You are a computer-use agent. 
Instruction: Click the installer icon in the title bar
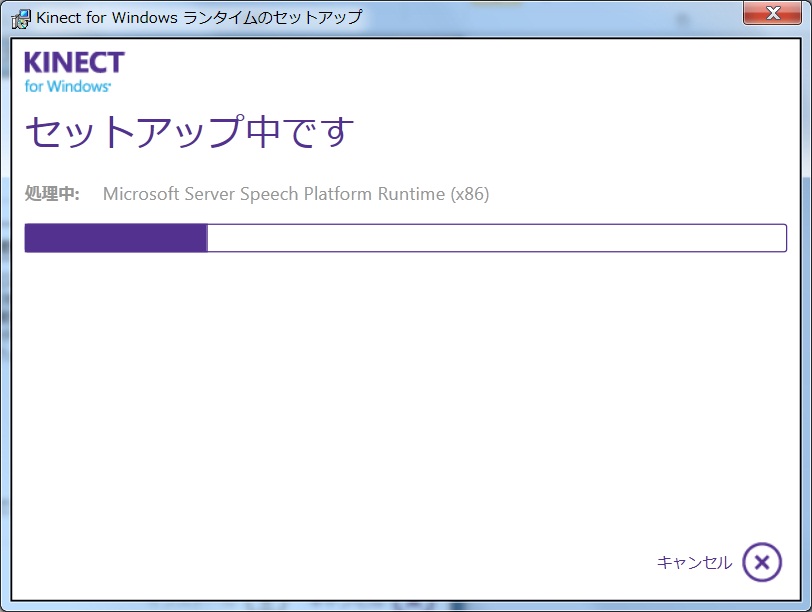[x=21, y=18]
